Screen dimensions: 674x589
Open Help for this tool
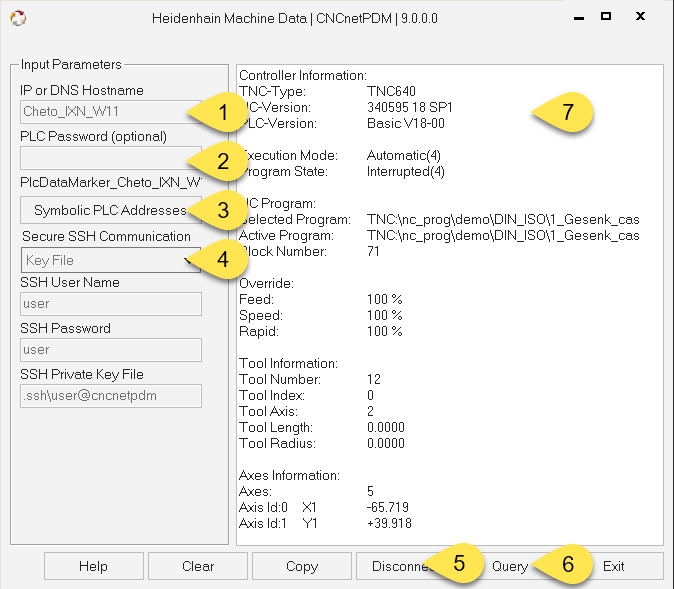(x=93, y=566)
